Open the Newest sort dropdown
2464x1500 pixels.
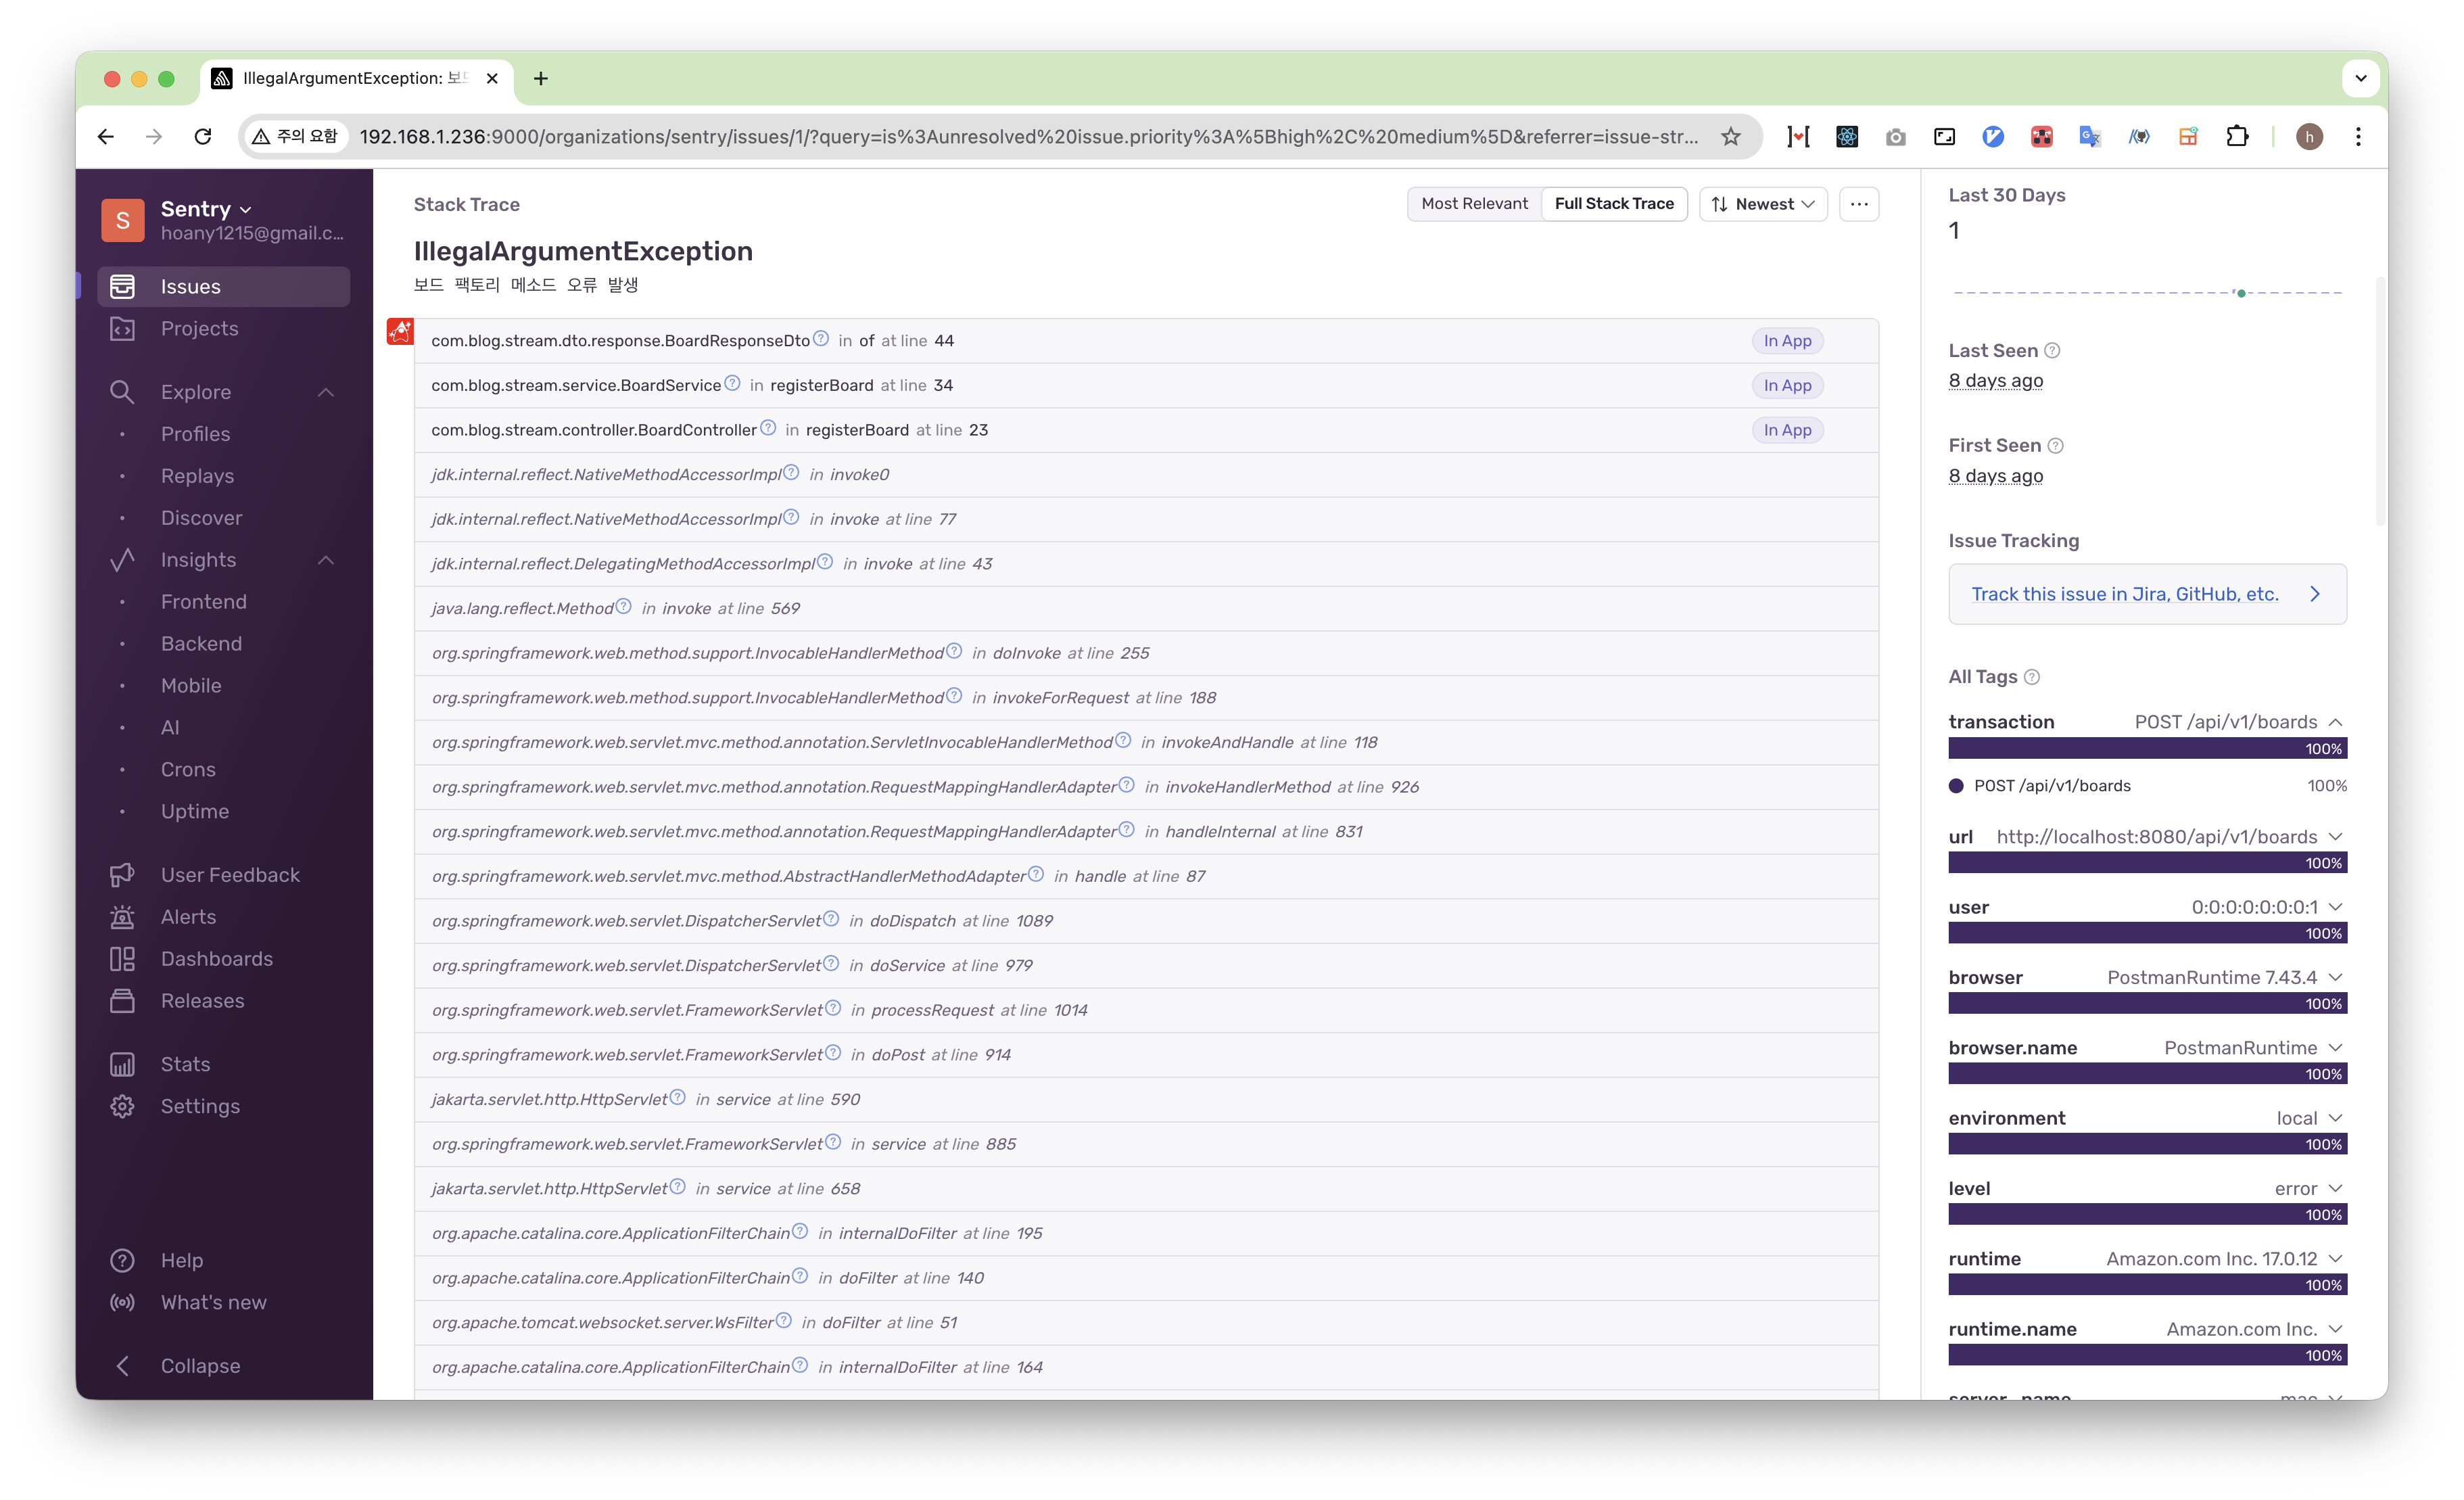coord(1763,204)
